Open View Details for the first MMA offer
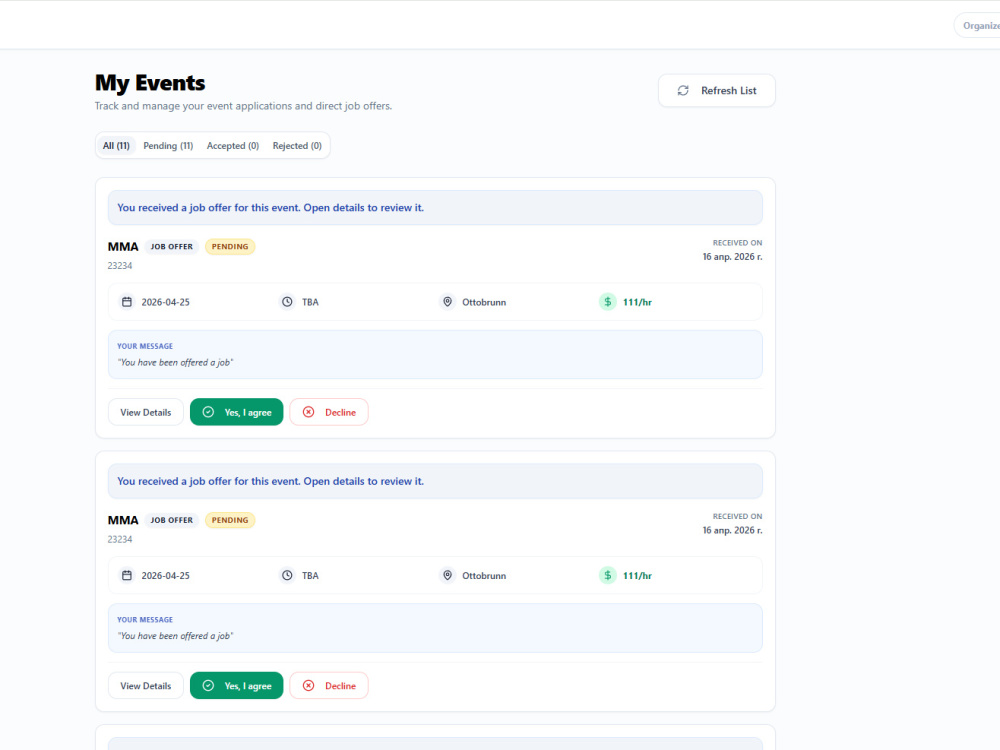The image size is (1000, 750). (x=145, y=412)
